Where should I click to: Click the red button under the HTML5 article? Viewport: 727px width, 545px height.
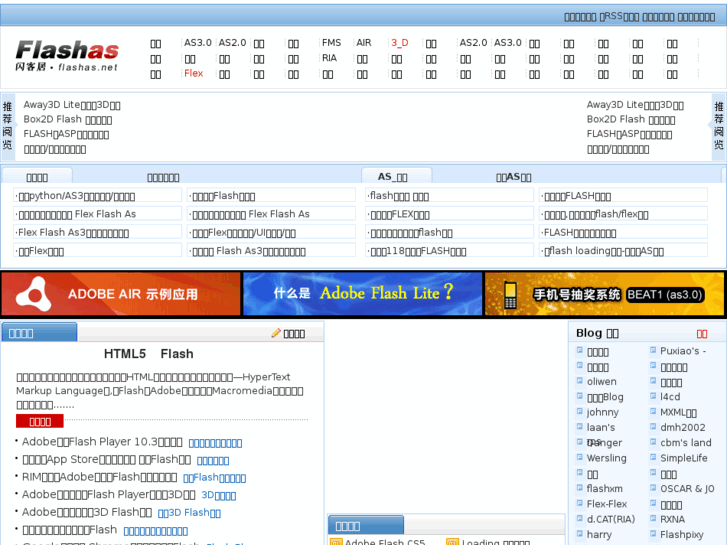[40, 421]
